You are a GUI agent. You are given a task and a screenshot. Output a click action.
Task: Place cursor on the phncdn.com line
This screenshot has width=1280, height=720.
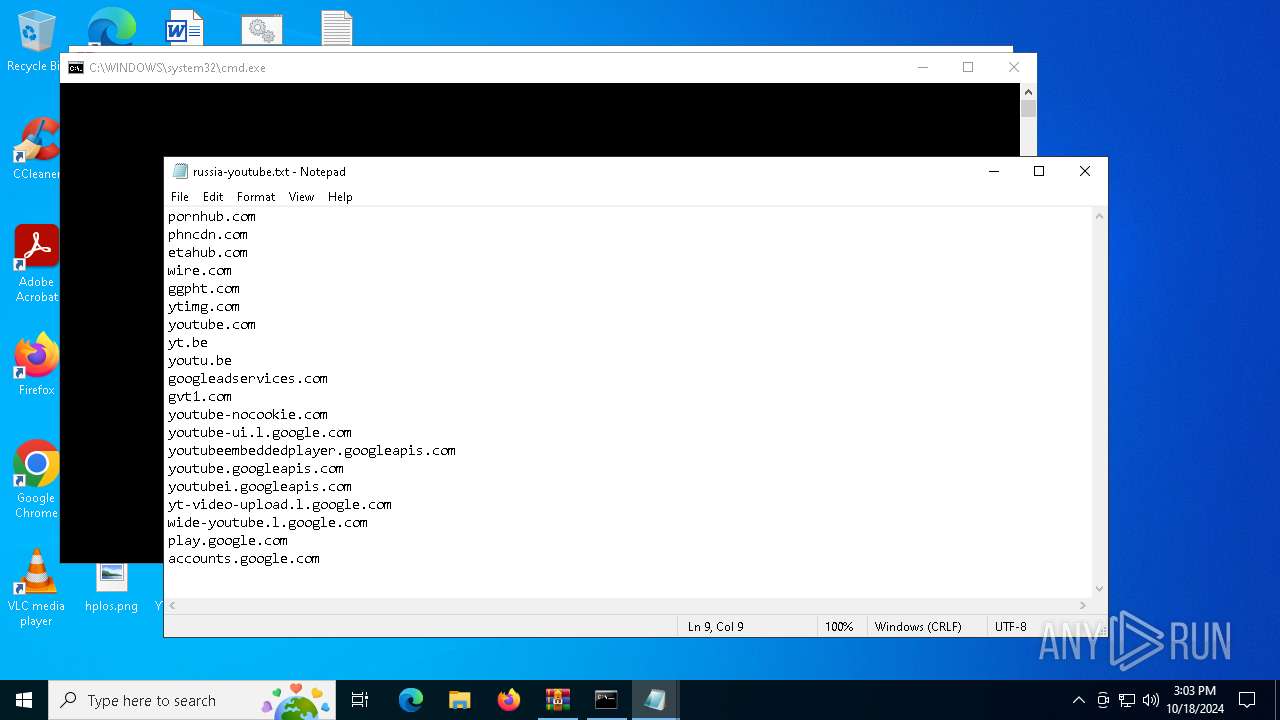click(208, 234)
